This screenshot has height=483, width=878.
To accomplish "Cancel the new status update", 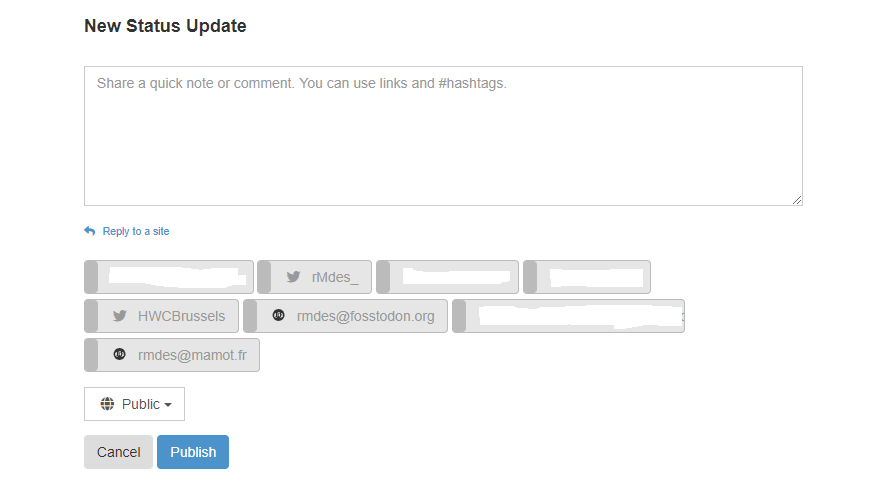I will pos(118,452).
